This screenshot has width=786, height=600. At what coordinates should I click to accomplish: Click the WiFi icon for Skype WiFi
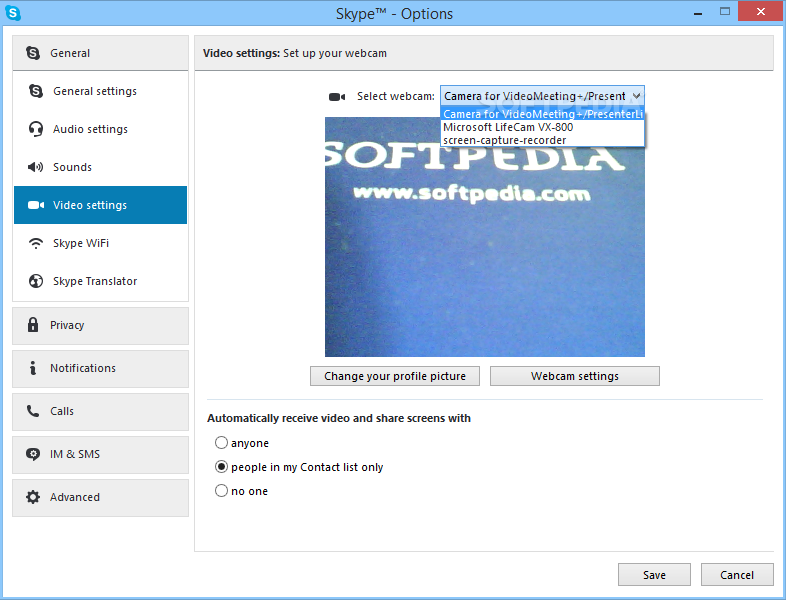36,243
